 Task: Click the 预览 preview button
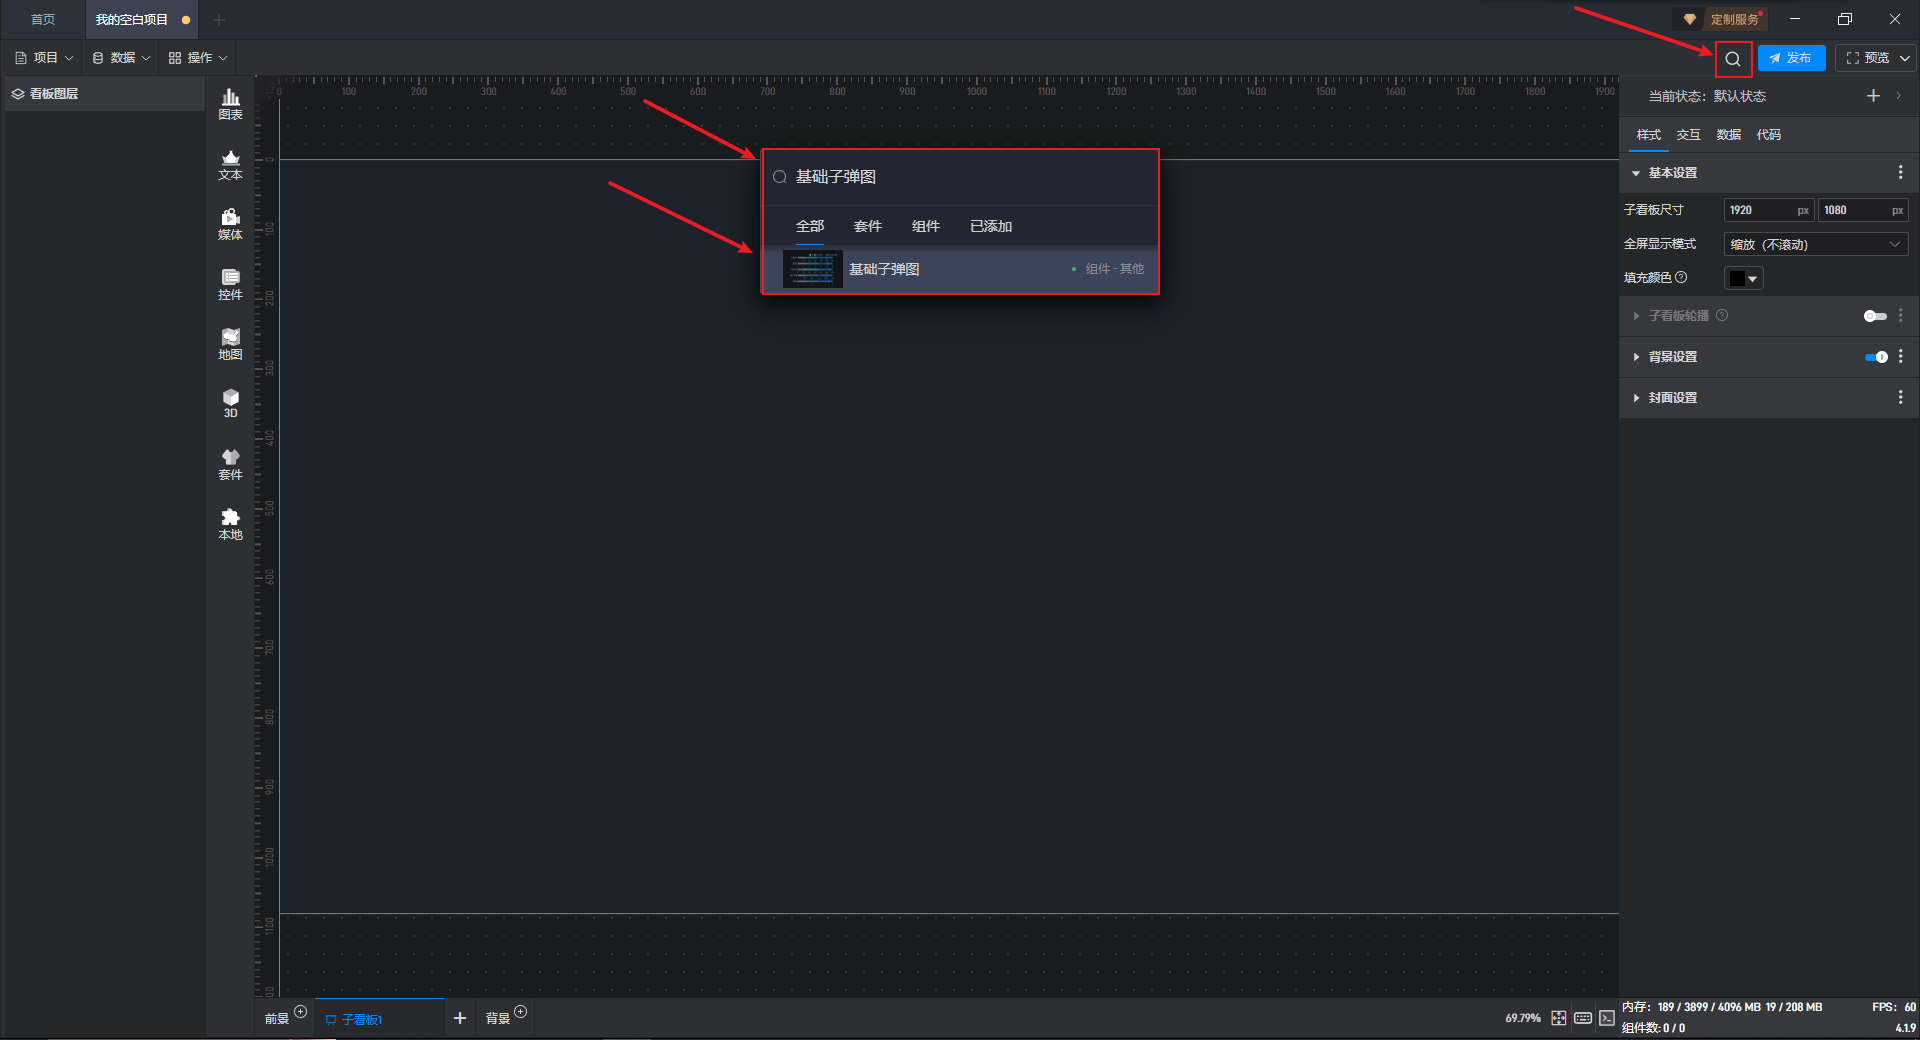click(x=1867, y=59)
